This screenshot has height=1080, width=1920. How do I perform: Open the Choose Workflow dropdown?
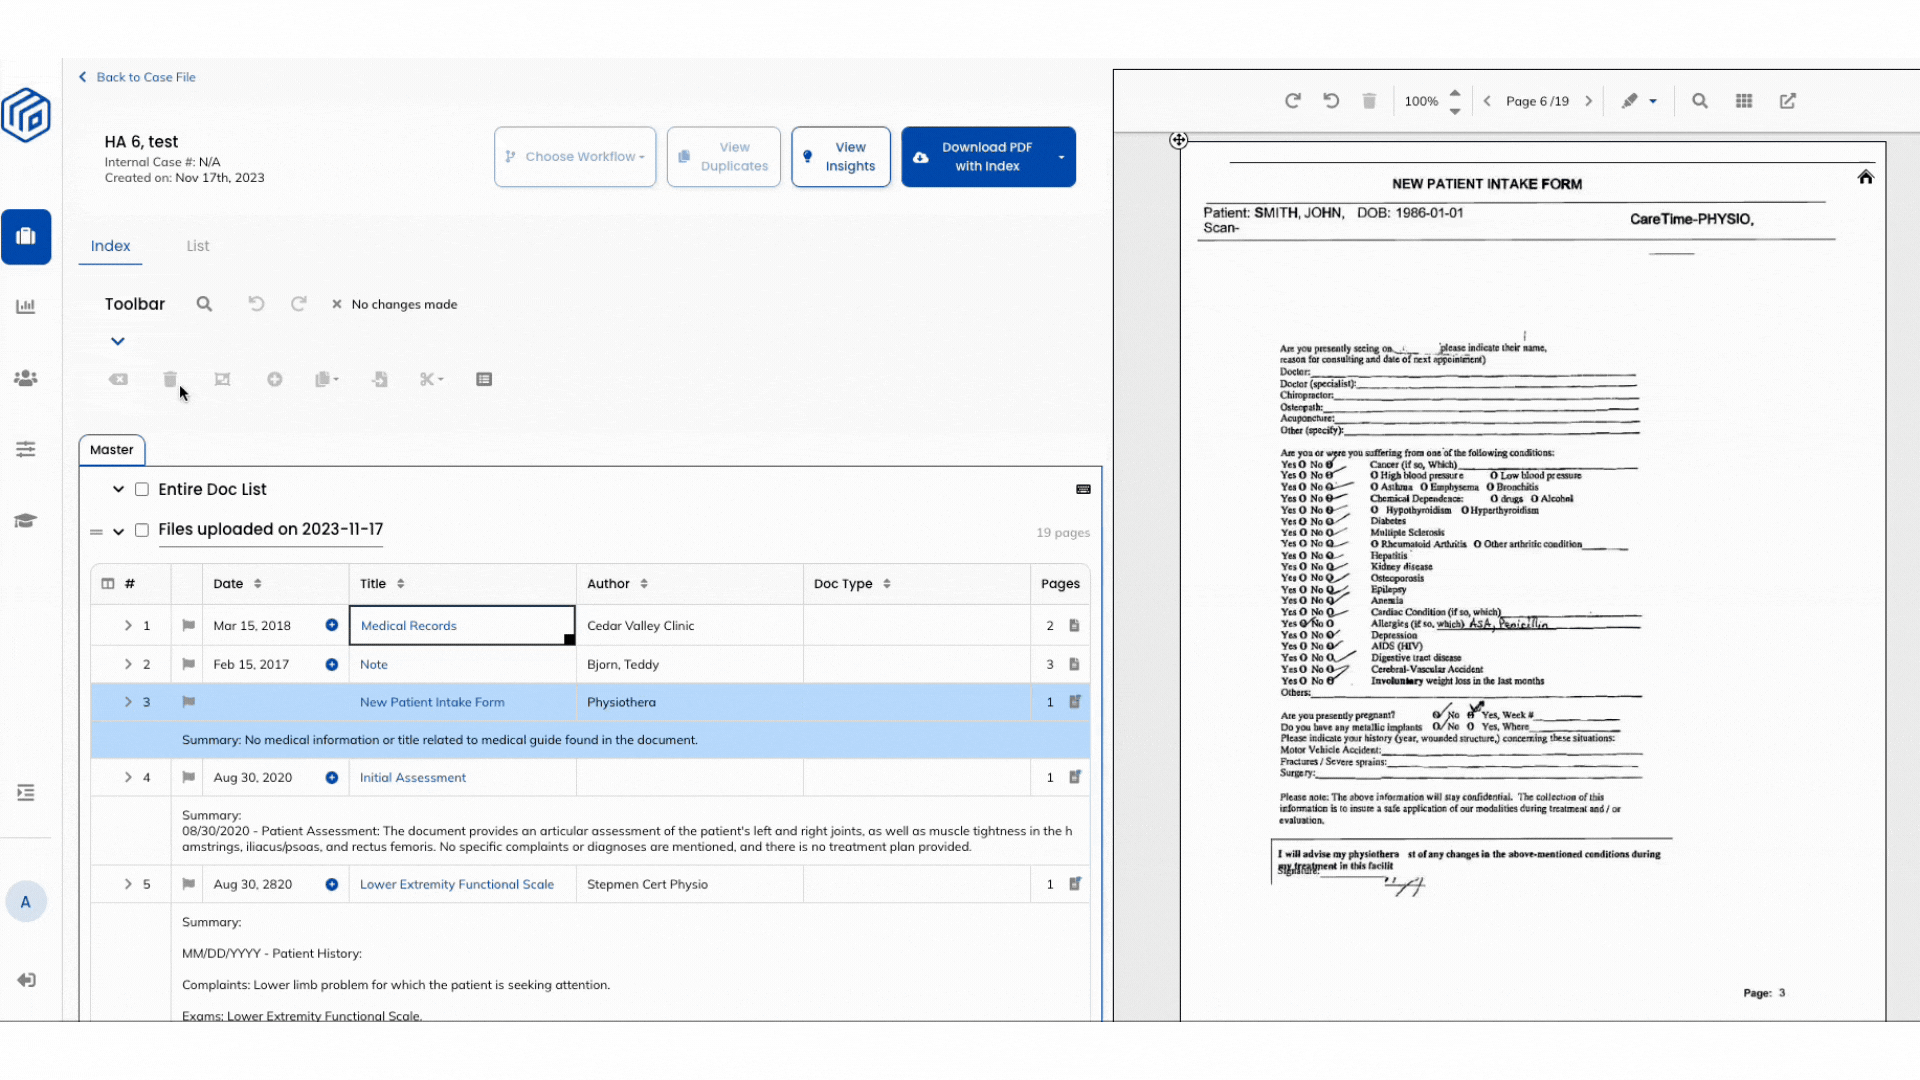point(575,156)
